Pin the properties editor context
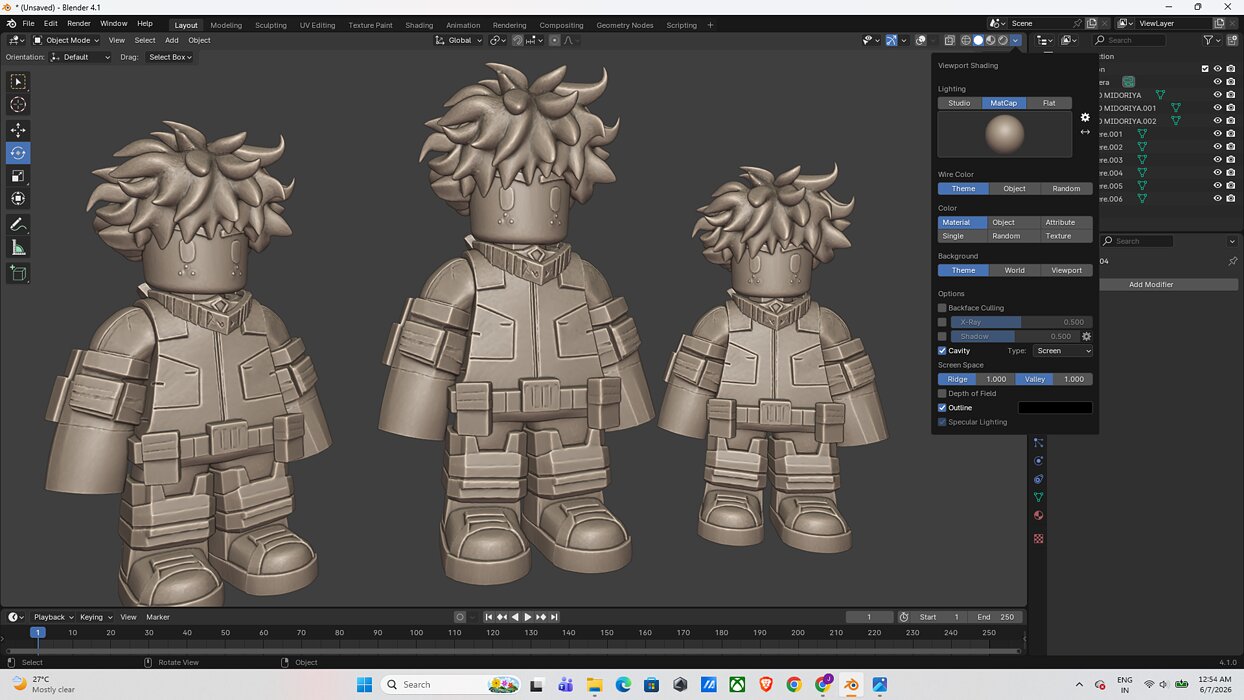 (1232, 261)
